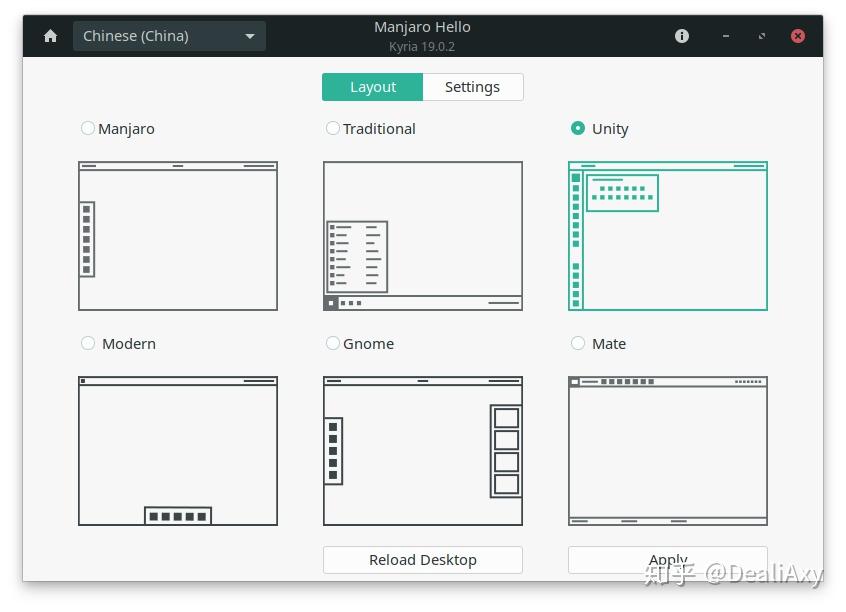Click the Apply button
This screenshot has width=846, height=612.
click(668, 560)
